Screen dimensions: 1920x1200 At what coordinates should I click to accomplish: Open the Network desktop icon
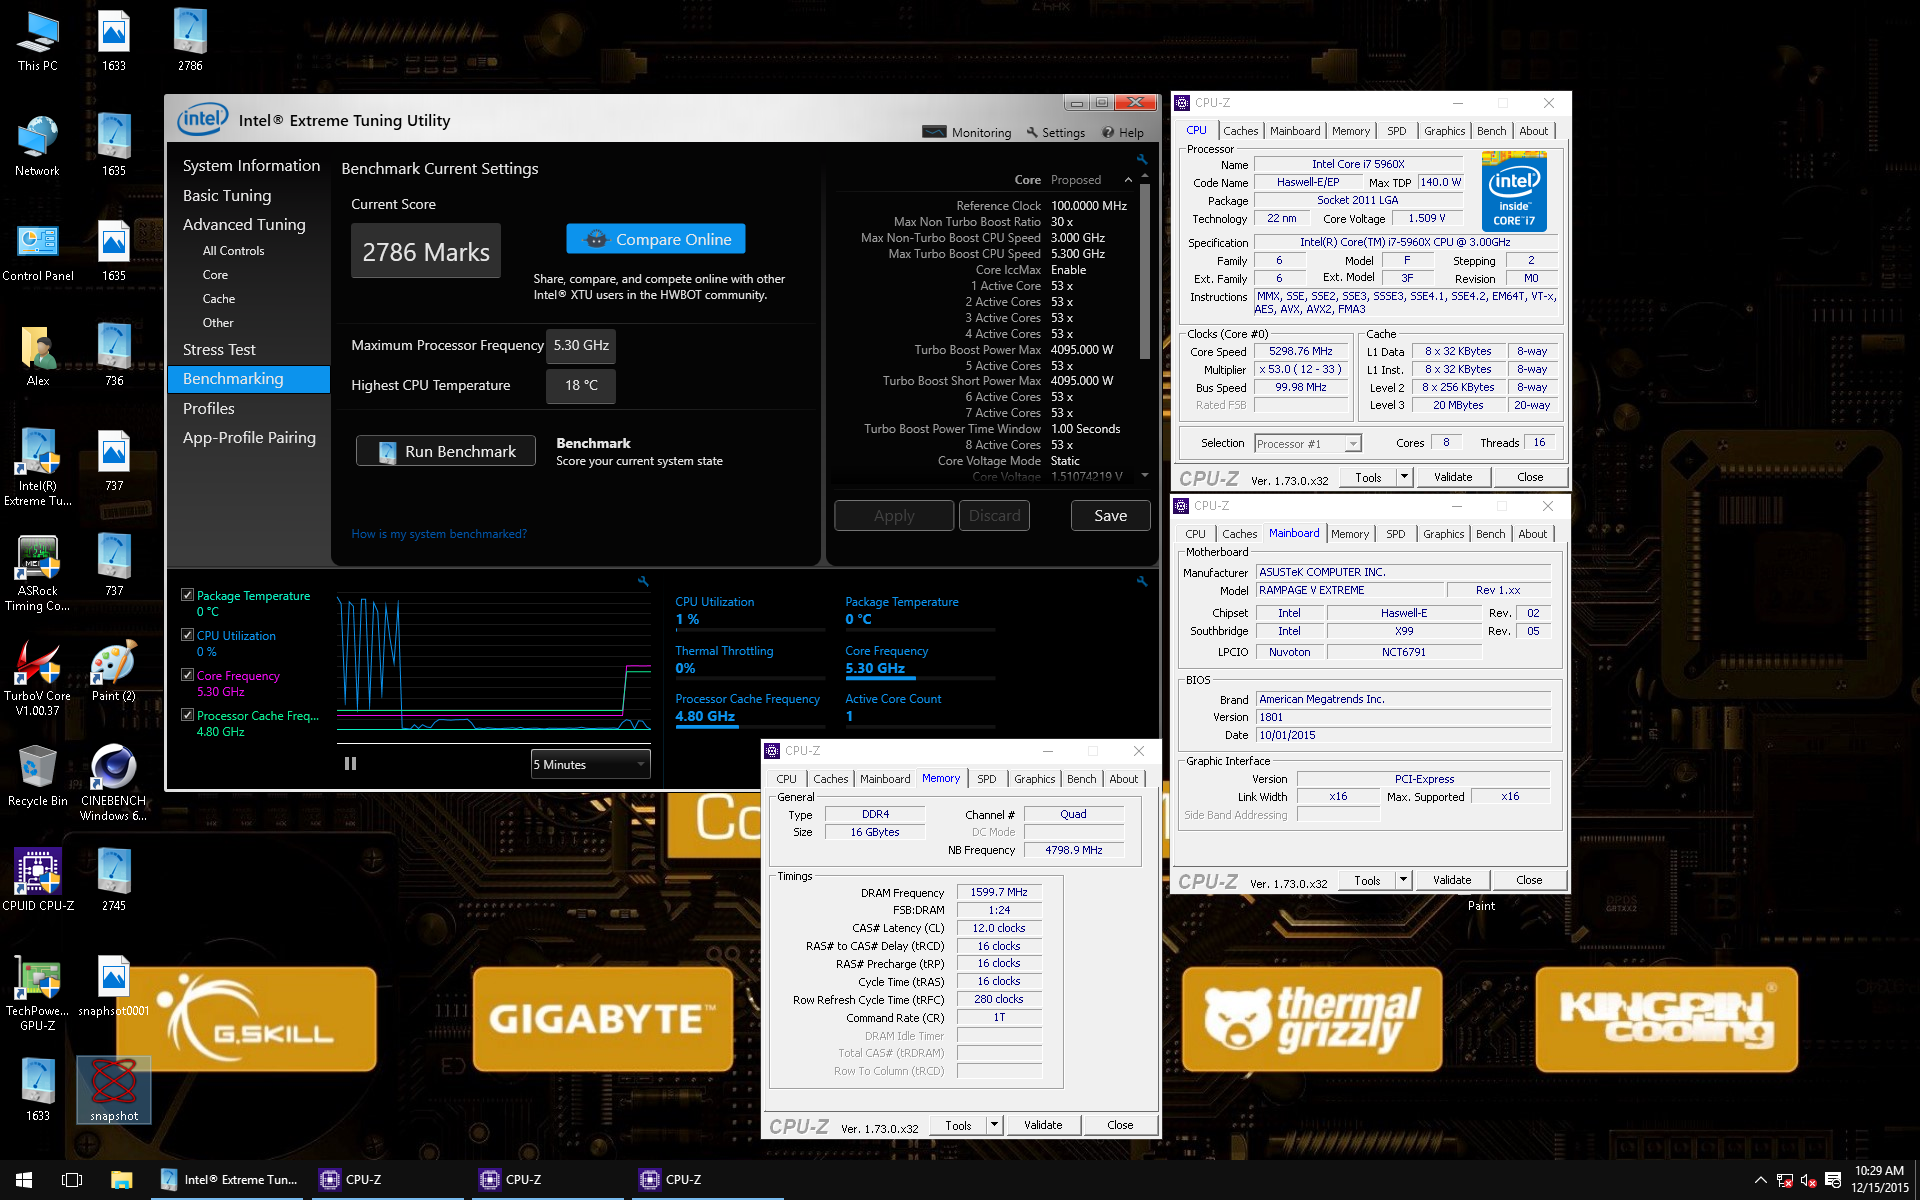[x=37, y=146]
